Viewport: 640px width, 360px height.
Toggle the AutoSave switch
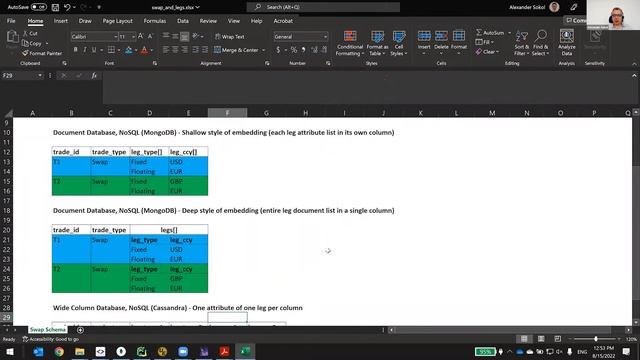[x=38, y=7]
